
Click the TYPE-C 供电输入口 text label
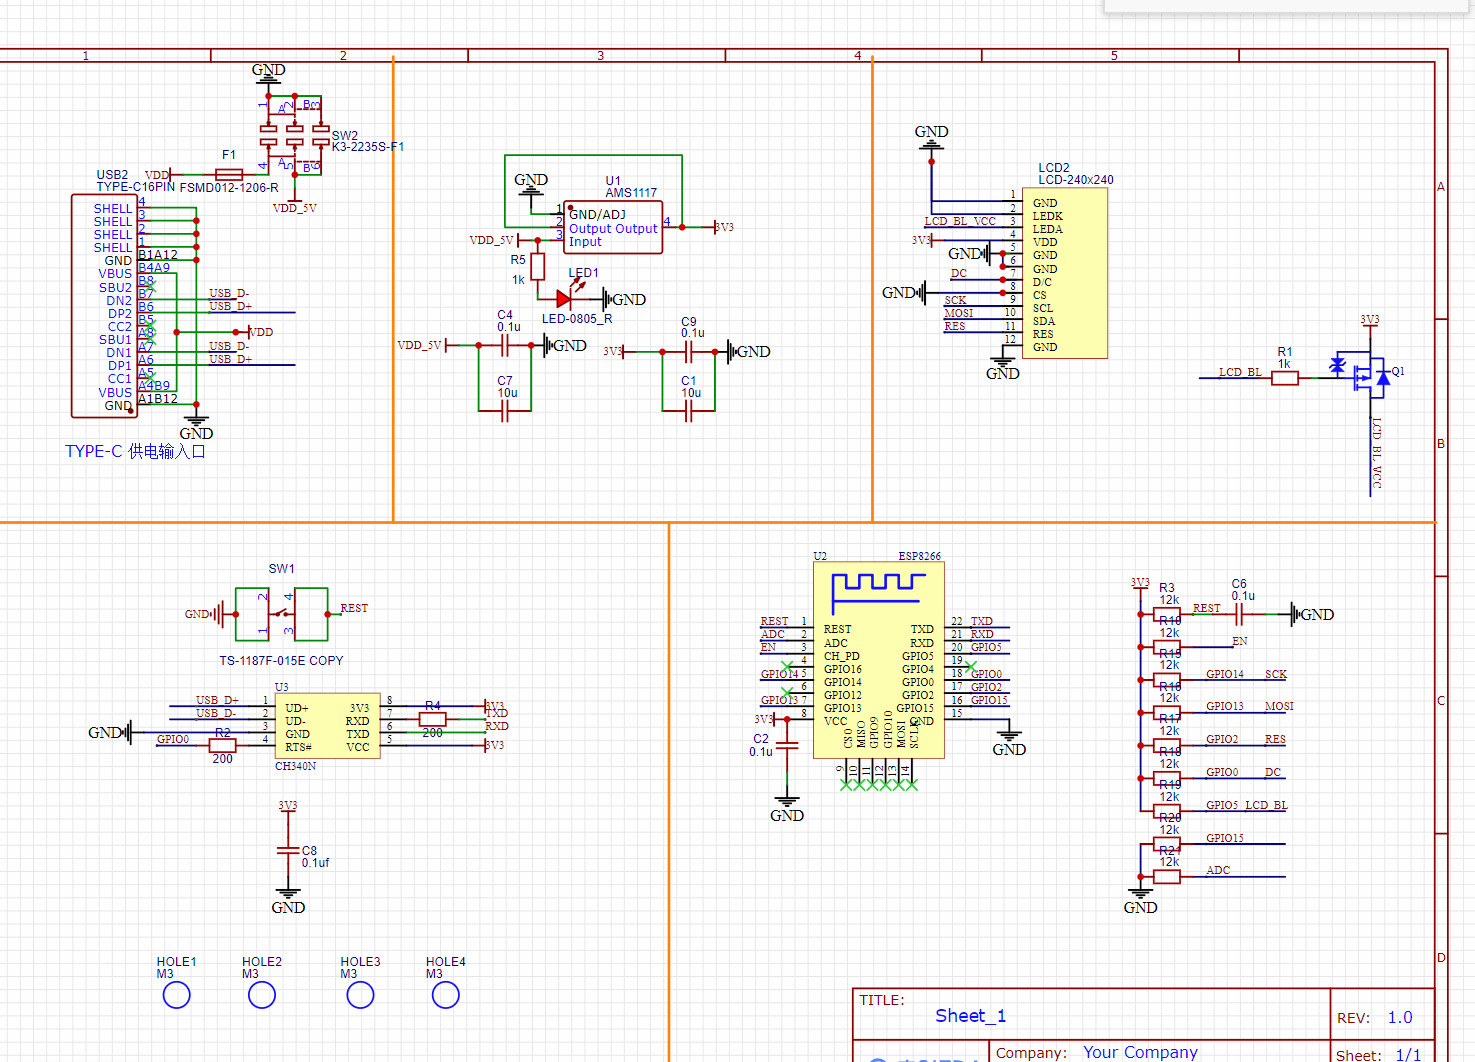pyautogui.click(x=133, y=451)
